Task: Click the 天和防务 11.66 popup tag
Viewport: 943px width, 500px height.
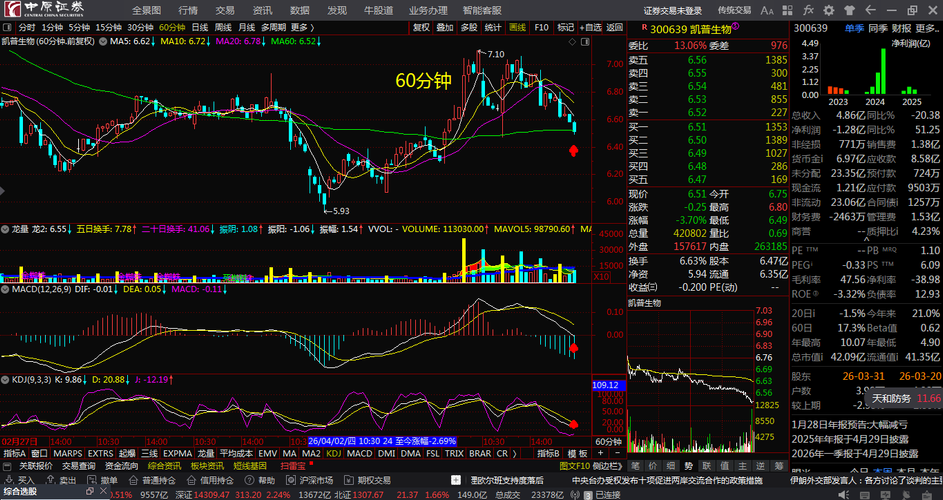Action: (905, 398)
